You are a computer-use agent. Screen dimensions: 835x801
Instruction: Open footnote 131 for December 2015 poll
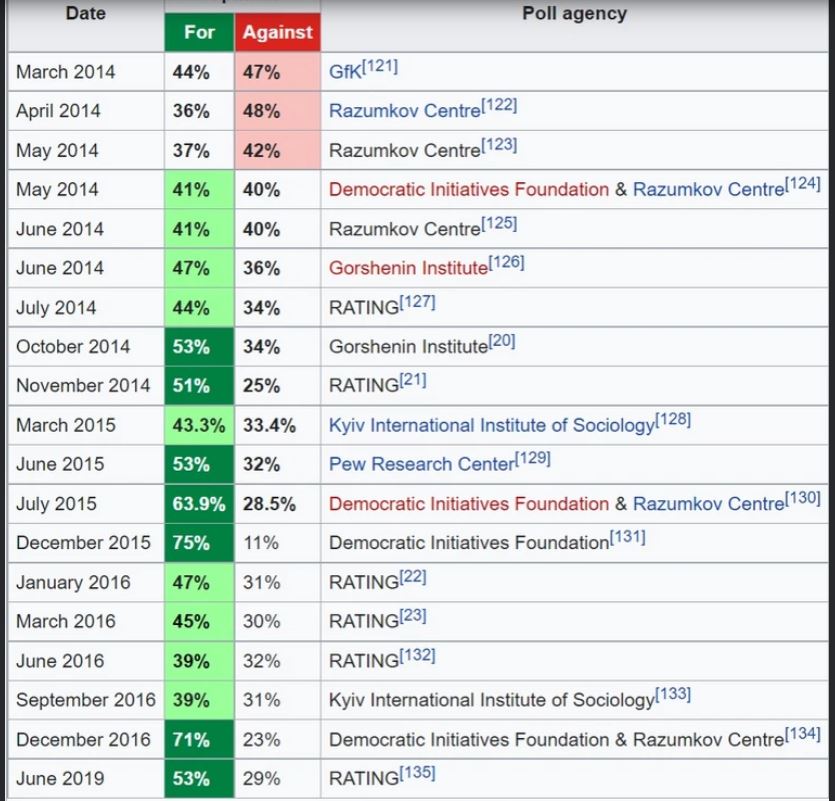click(x=627, y=538)
